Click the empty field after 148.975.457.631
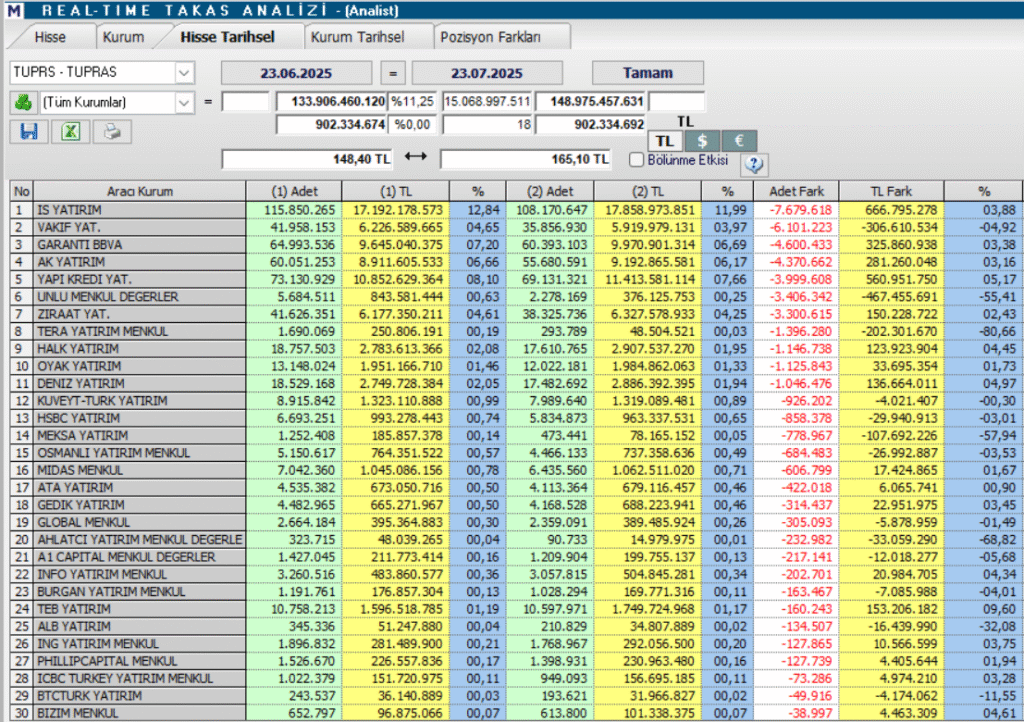 (677, 102)
